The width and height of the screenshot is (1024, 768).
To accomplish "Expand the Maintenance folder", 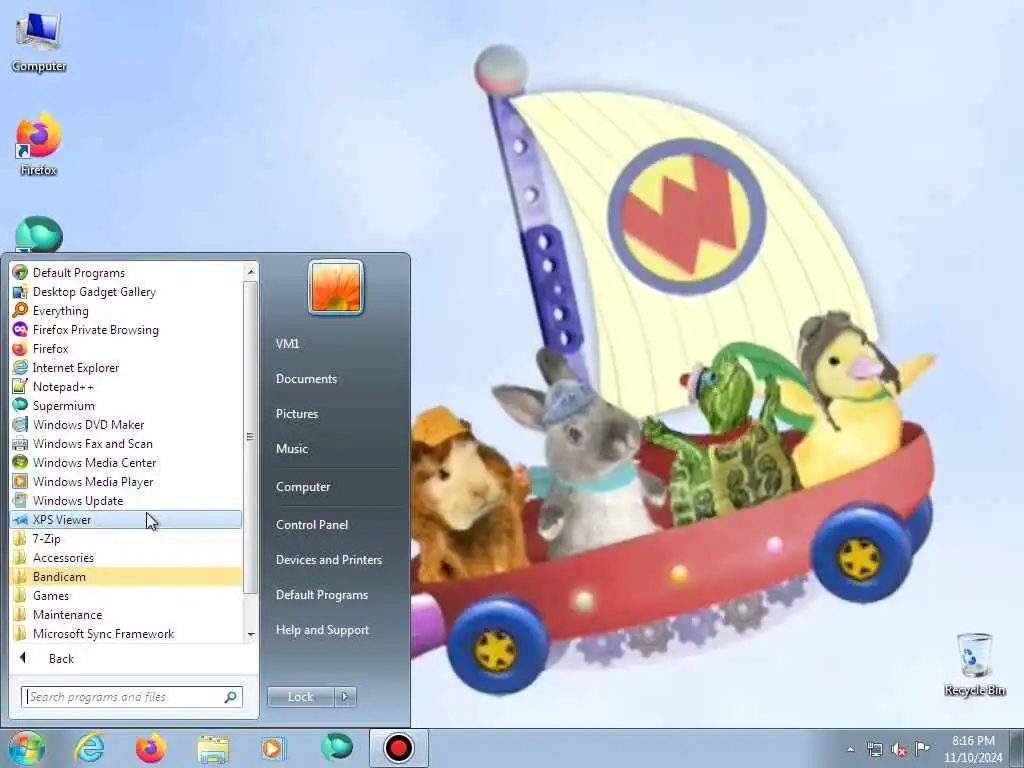I will click(127, 614).
